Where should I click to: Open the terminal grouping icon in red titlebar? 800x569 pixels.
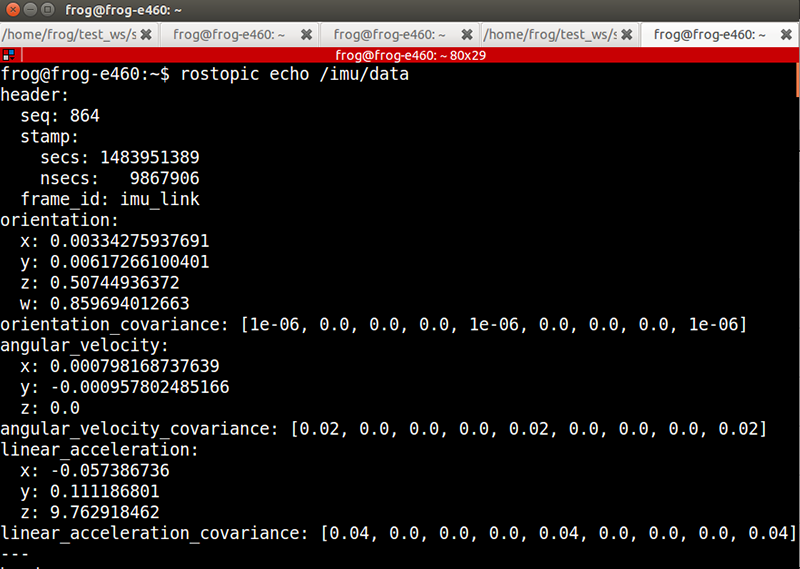[9, 55]
